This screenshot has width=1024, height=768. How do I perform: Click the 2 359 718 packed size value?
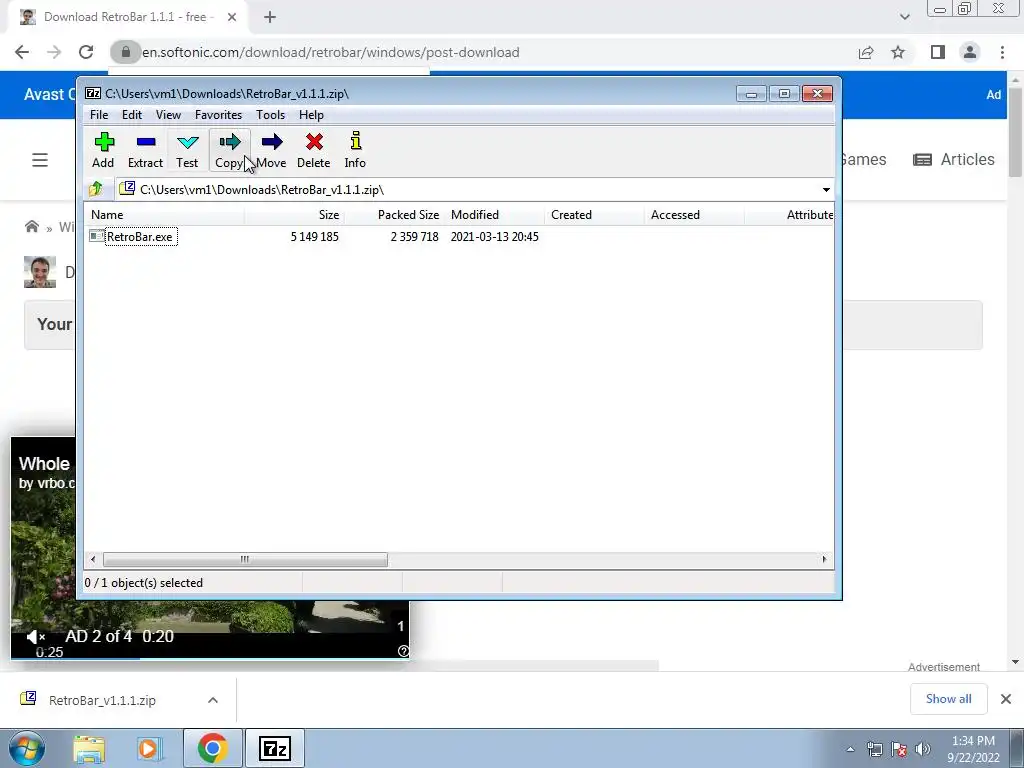[x=415, y=236]
